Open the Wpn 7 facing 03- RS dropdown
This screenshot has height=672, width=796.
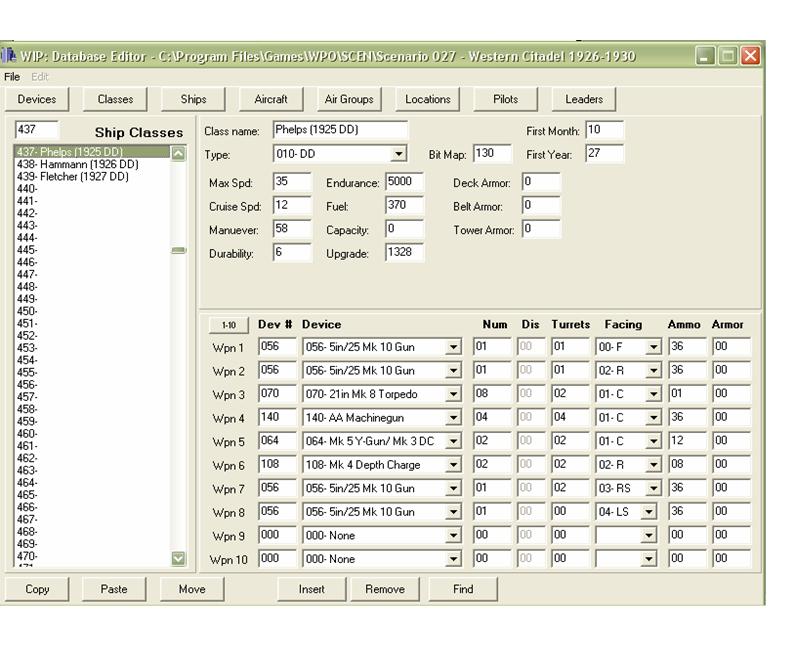coord(654,489)
